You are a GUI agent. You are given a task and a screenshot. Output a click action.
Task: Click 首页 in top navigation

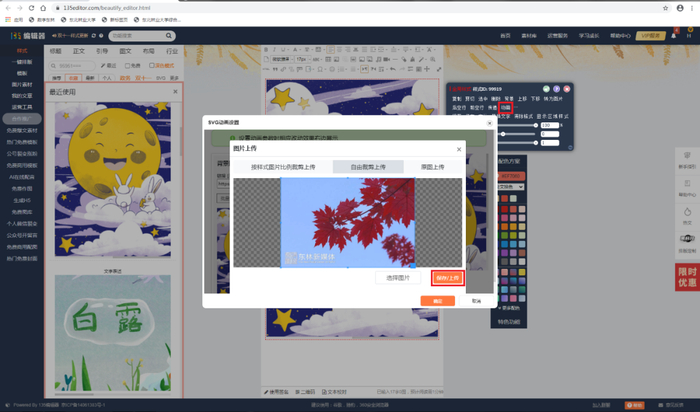point(505,36)
